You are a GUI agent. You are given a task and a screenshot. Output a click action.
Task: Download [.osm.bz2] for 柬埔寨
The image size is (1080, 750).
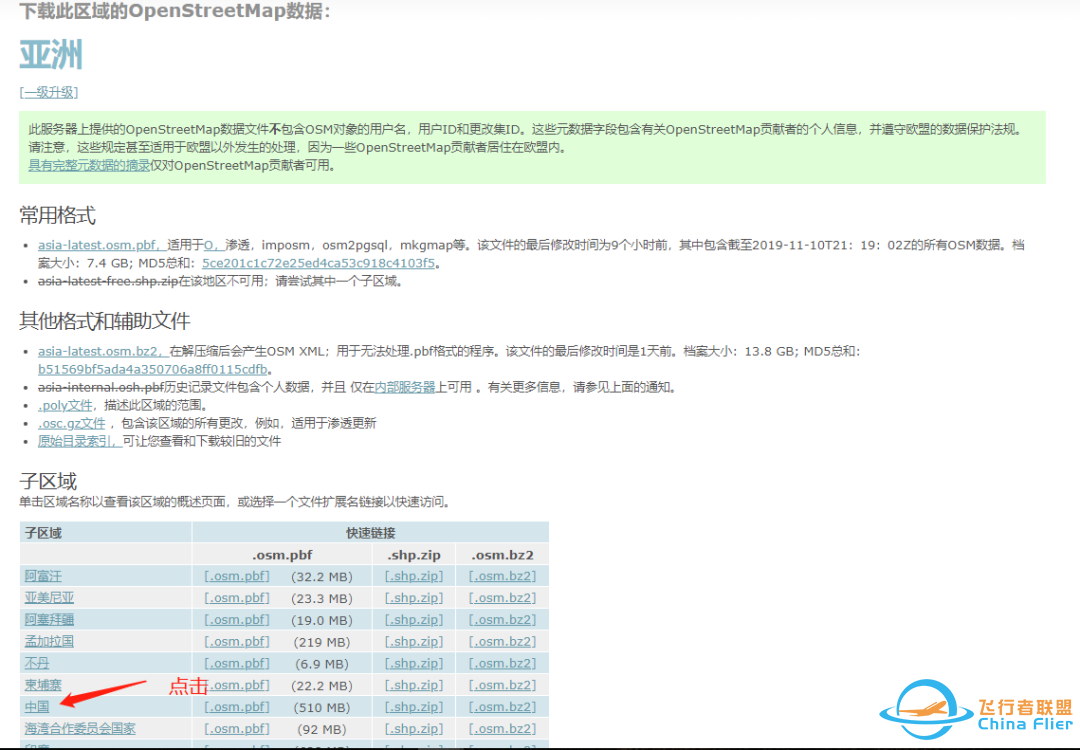pyautogui.click(x=502, y=685)
